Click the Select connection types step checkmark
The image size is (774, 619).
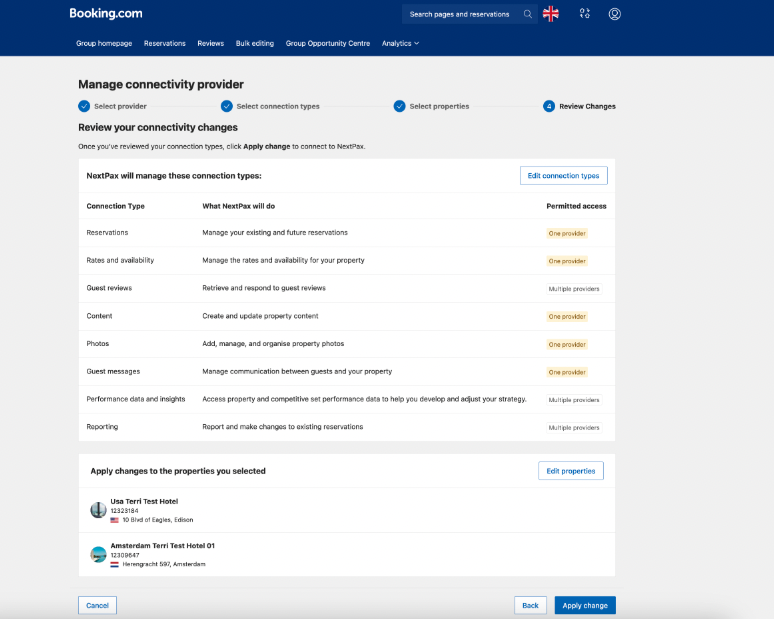(x=227, y=106)
